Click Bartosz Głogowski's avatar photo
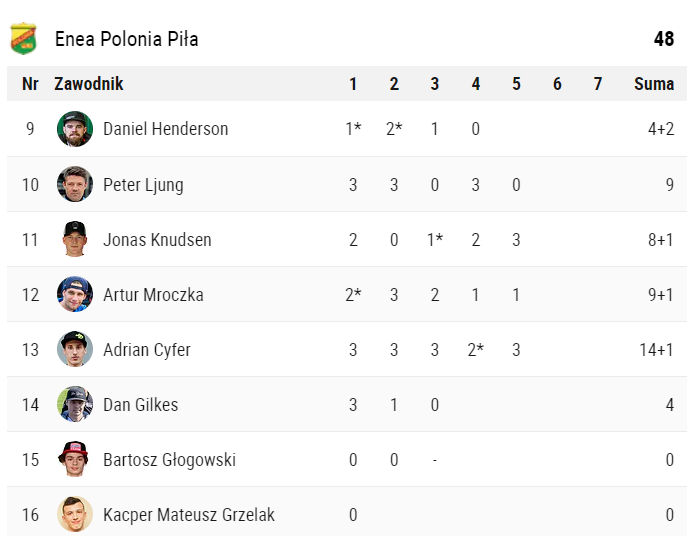Screen dimensions: 694x536 pos(75,460)
